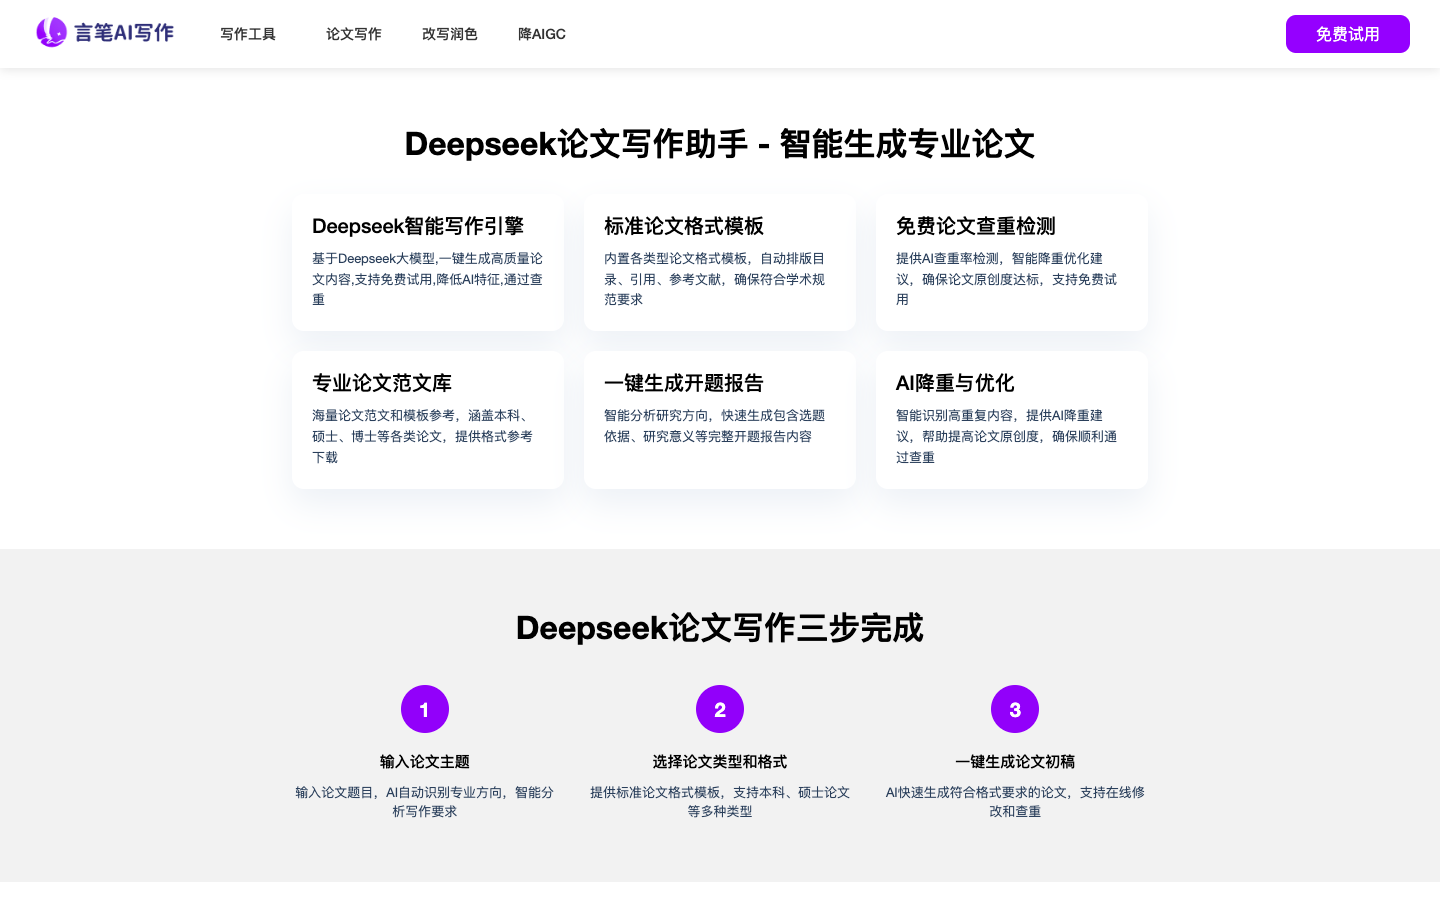This screenshot has height=900, width=1440.
Task: Click the 言笔AI写作 brand name text
Action: (124, 33)
